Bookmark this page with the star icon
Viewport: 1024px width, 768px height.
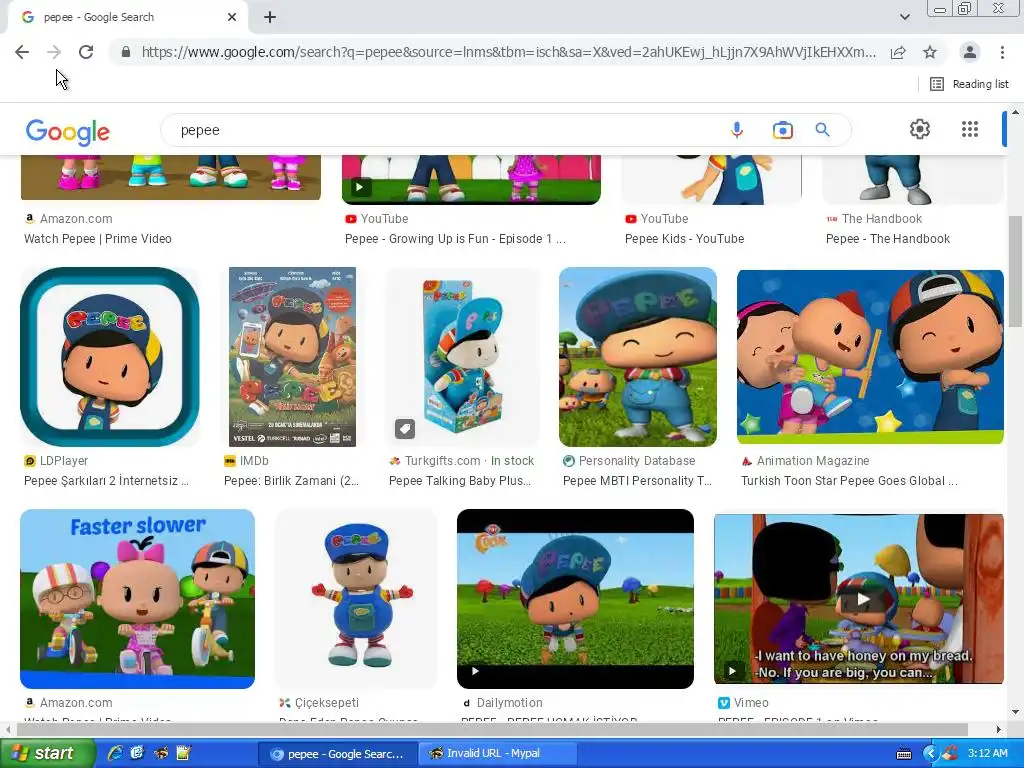coord(930,52)
